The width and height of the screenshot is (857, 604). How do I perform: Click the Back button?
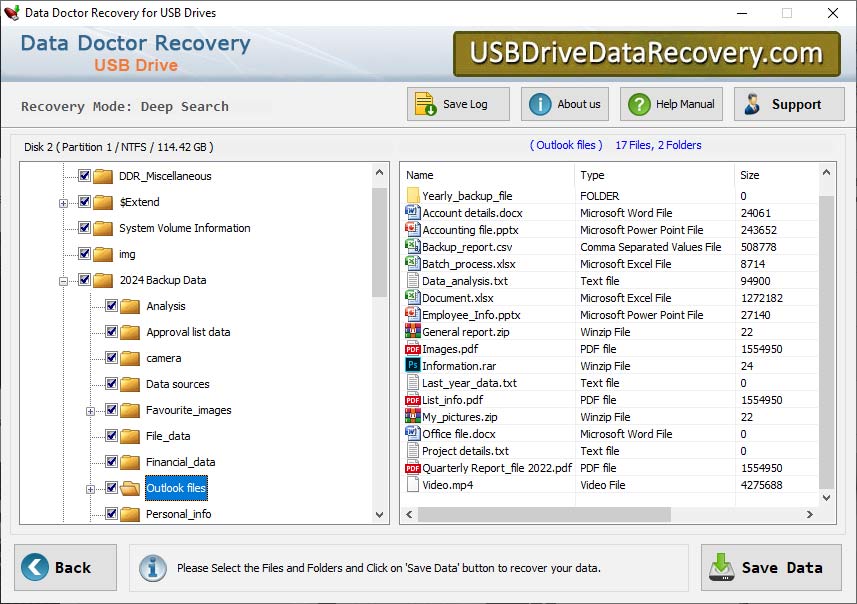pyautogui.click(x=62, y=567)
